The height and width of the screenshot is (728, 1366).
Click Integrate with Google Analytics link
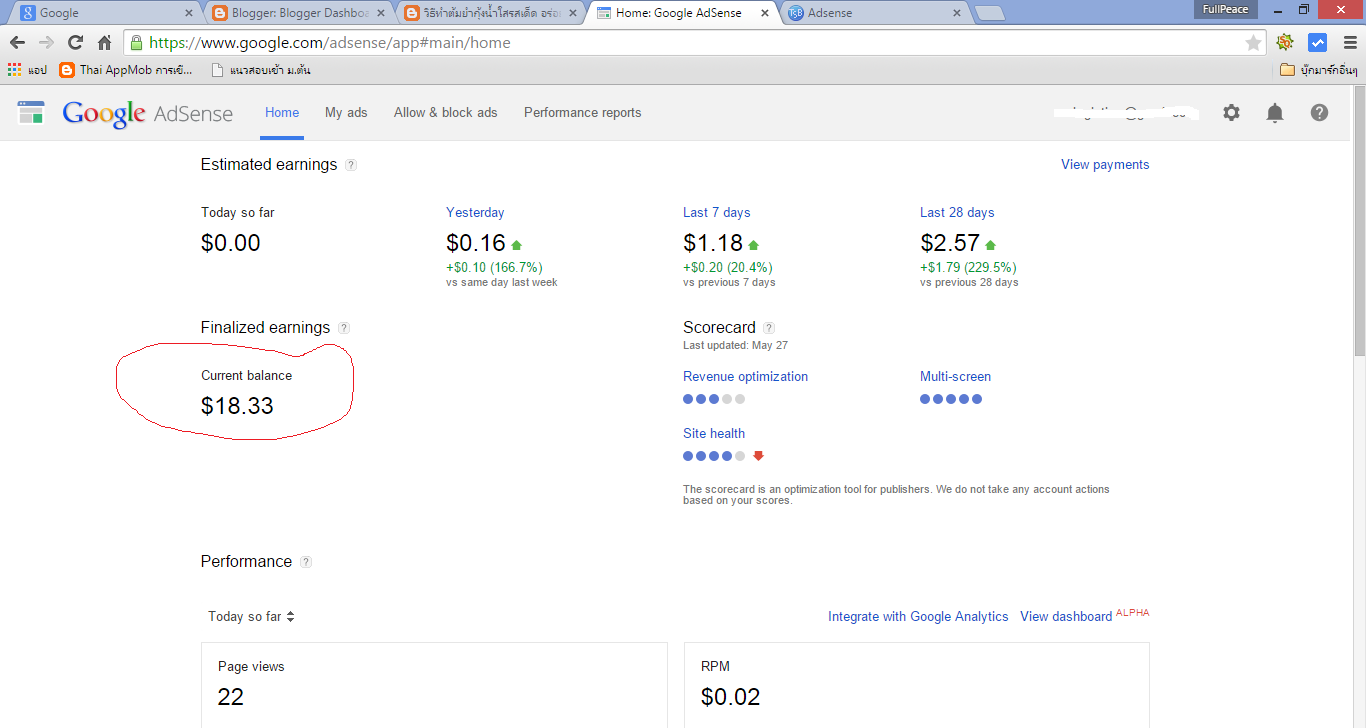(x=918, y=617)
